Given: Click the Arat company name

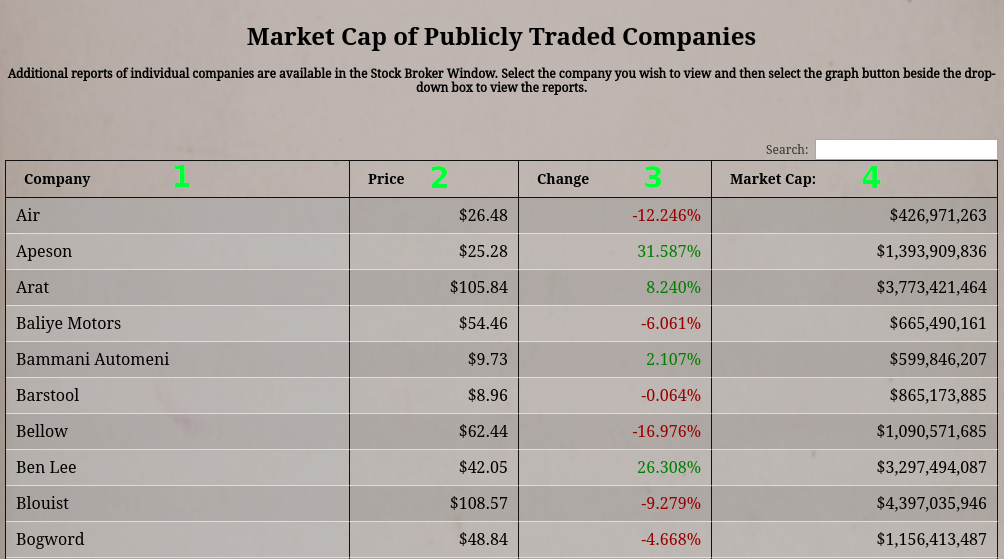Looking at the screenshot, I should point(33,287).
